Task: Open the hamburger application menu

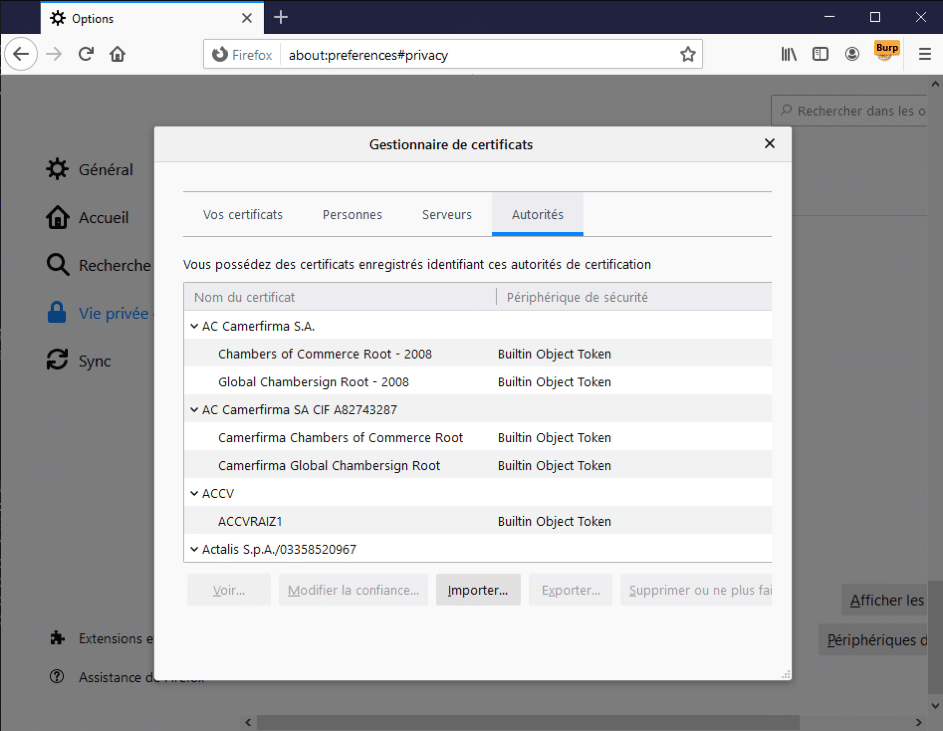Action: 924,54
